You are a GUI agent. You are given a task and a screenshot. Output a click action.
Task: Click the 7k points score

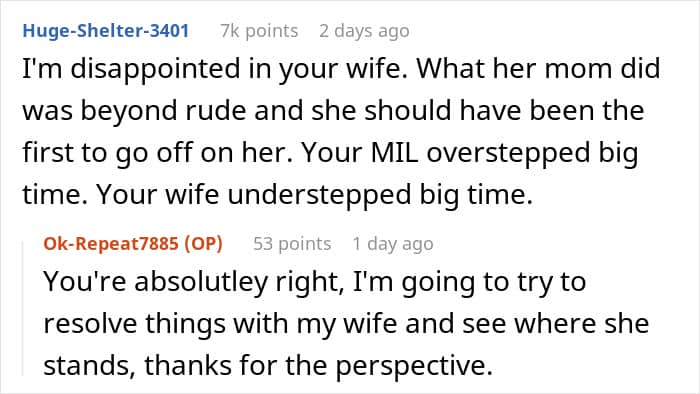[x=259, y=31]
